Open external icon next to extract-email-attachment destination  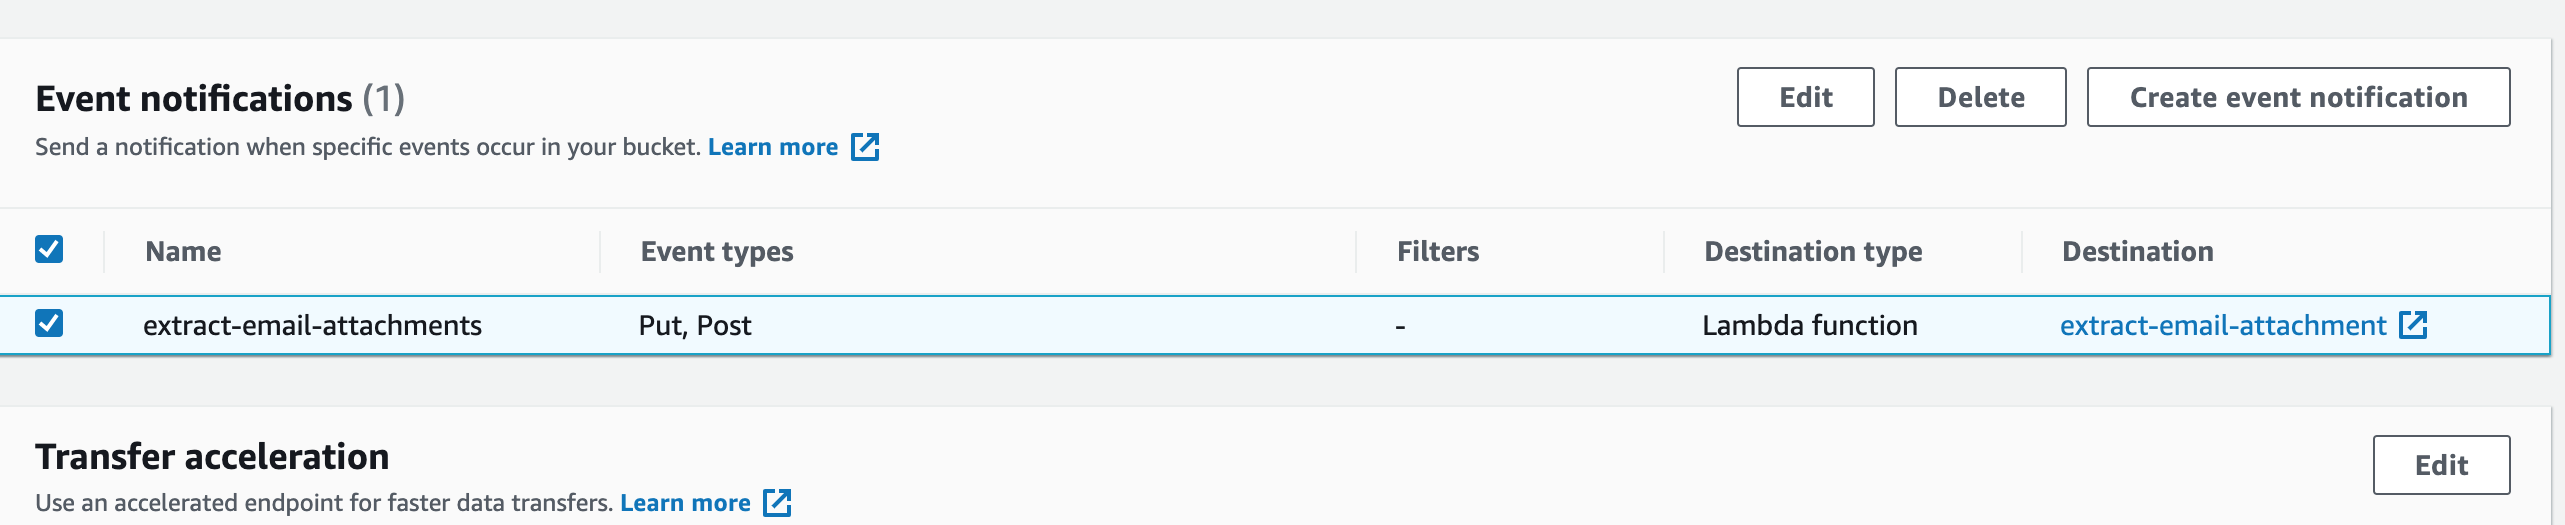click(2413, 325)
